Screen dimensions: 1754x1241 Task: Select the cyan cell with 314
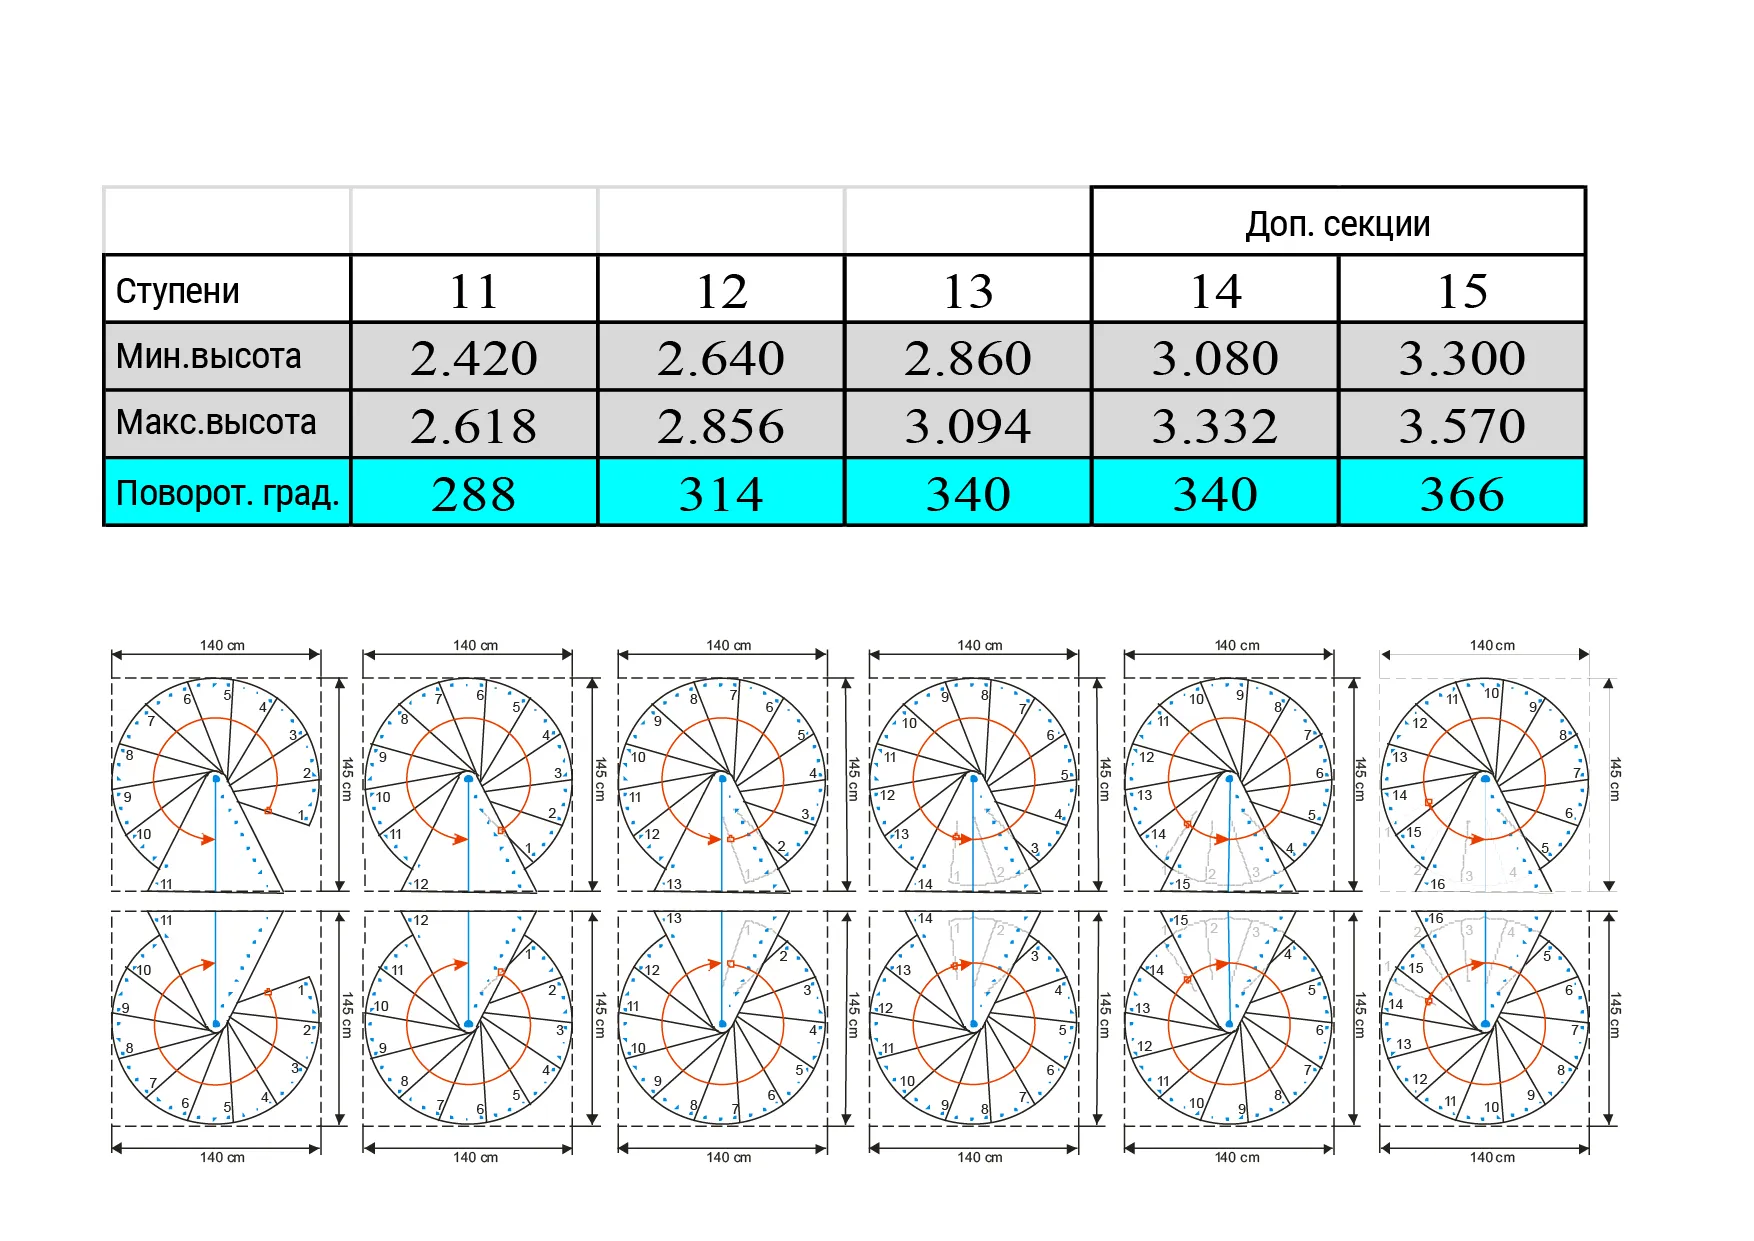coord(721,492)
